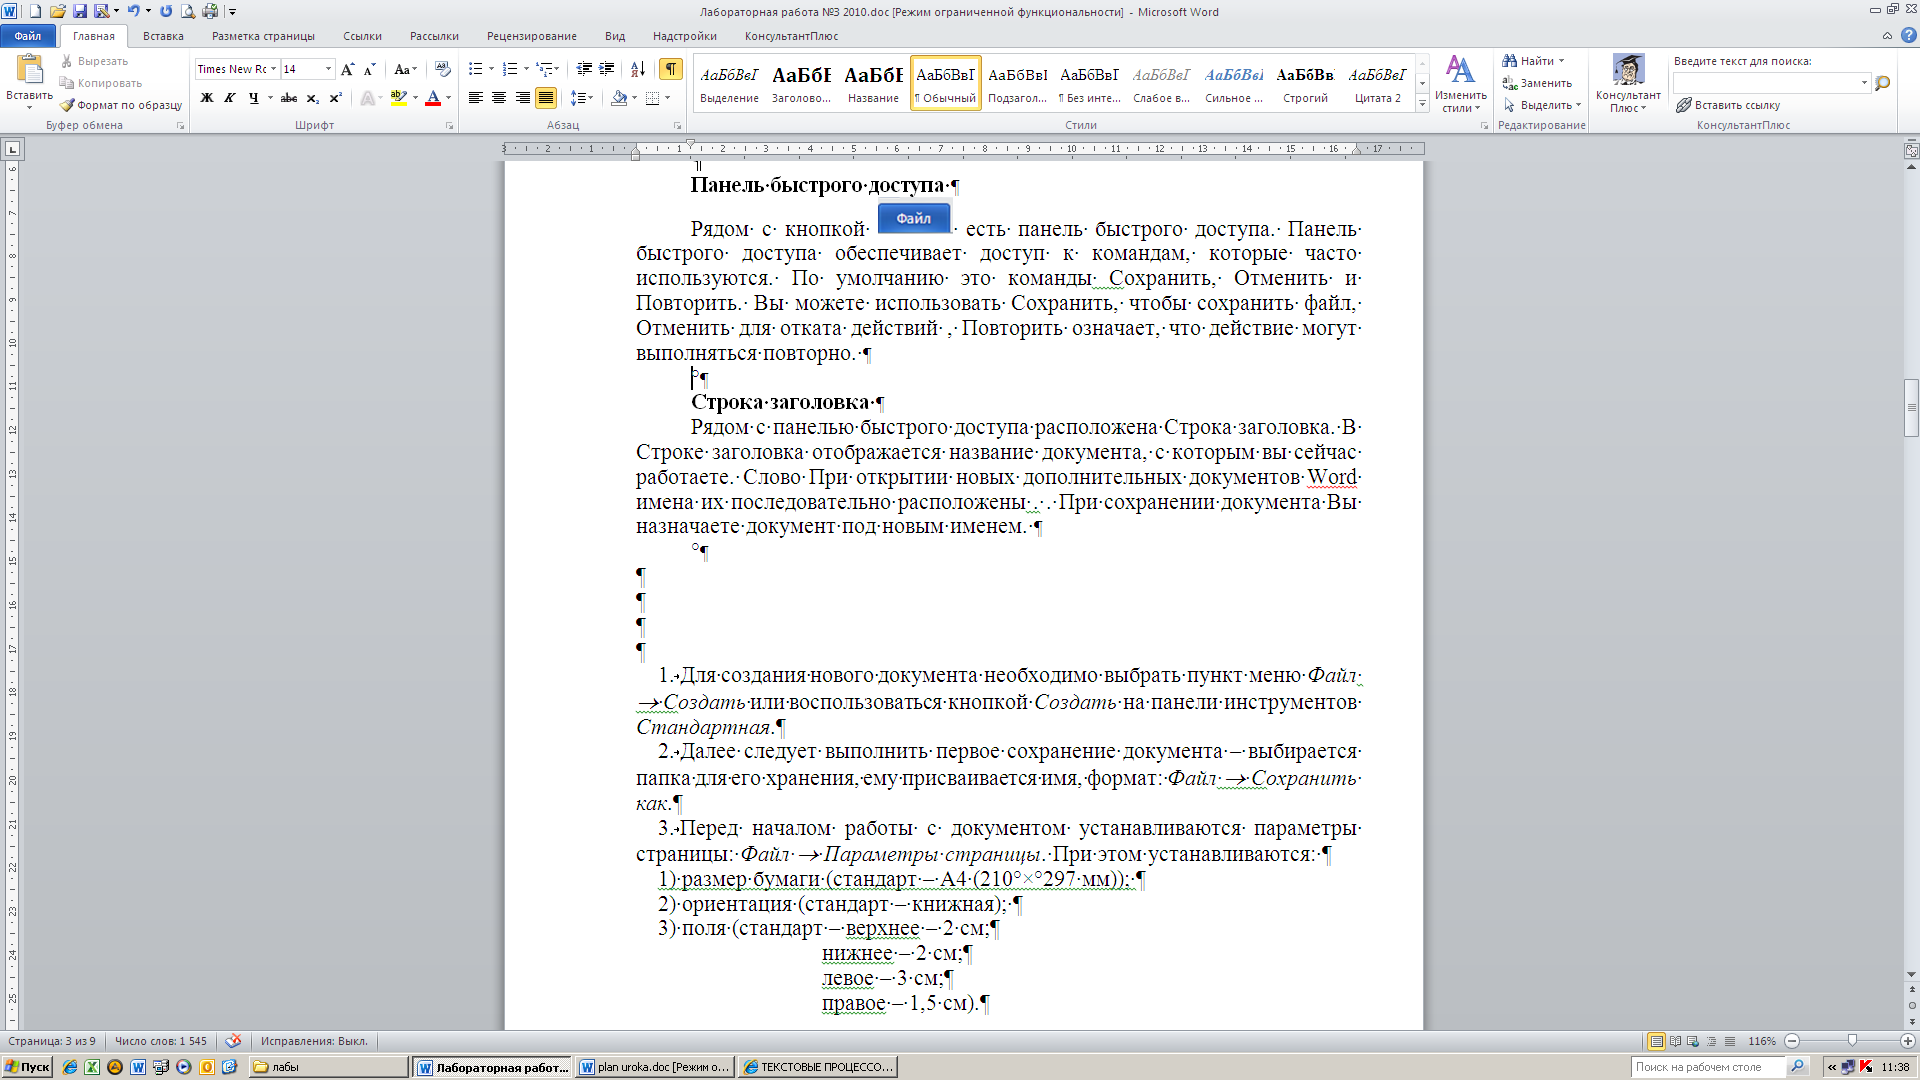
Task: Apply the Заголово... heading style
Action: point(801,83)
